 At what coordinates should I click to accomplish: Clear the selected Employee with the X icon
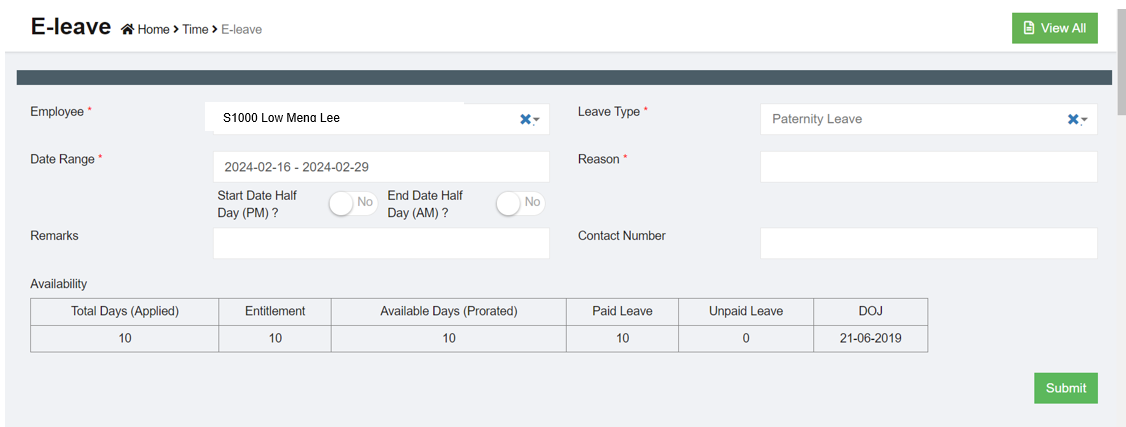(525, 119)
